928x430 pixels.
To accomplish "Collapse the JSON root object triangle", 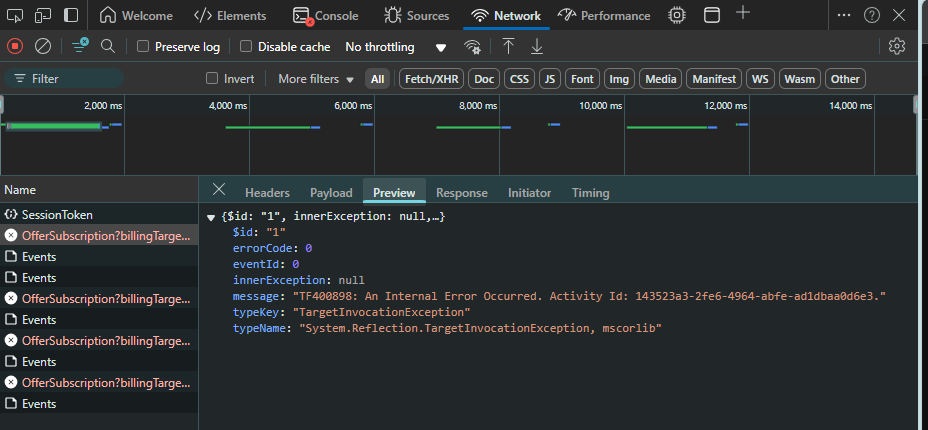I will point(211,218).
